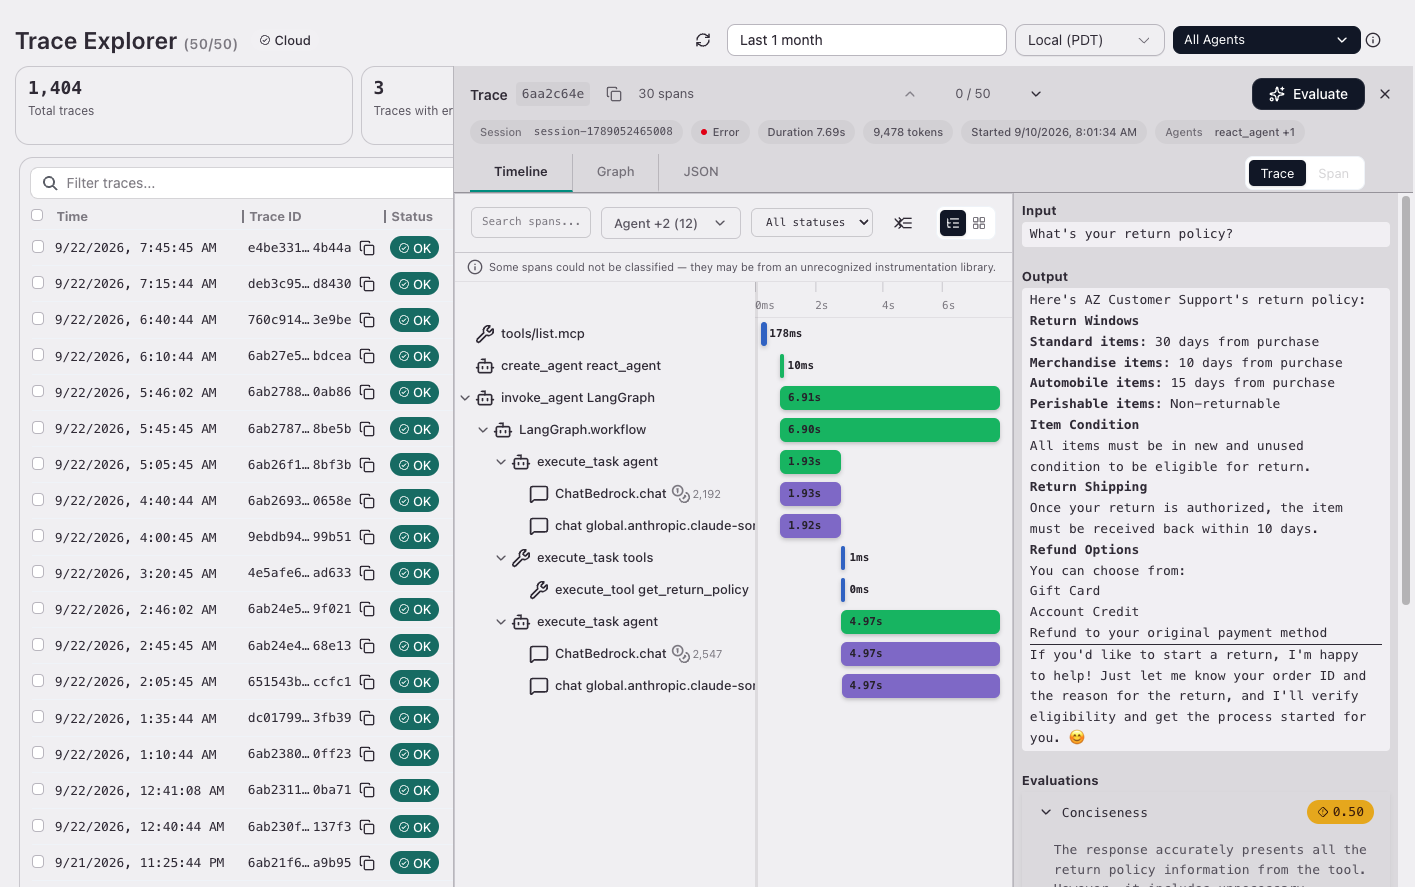Check the 4:00:45 AM trace row checkbox
1415x887 pixels.
click(37, 535)
